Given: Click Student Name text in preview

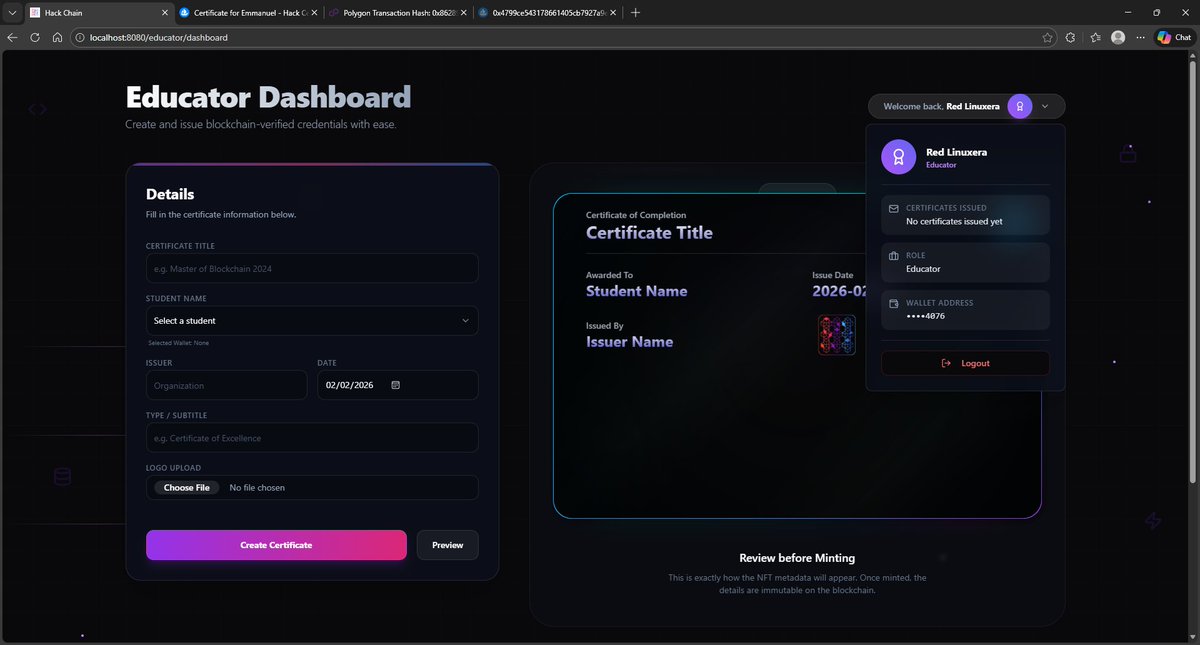Looking at the screenshot, I should (637, 291).
